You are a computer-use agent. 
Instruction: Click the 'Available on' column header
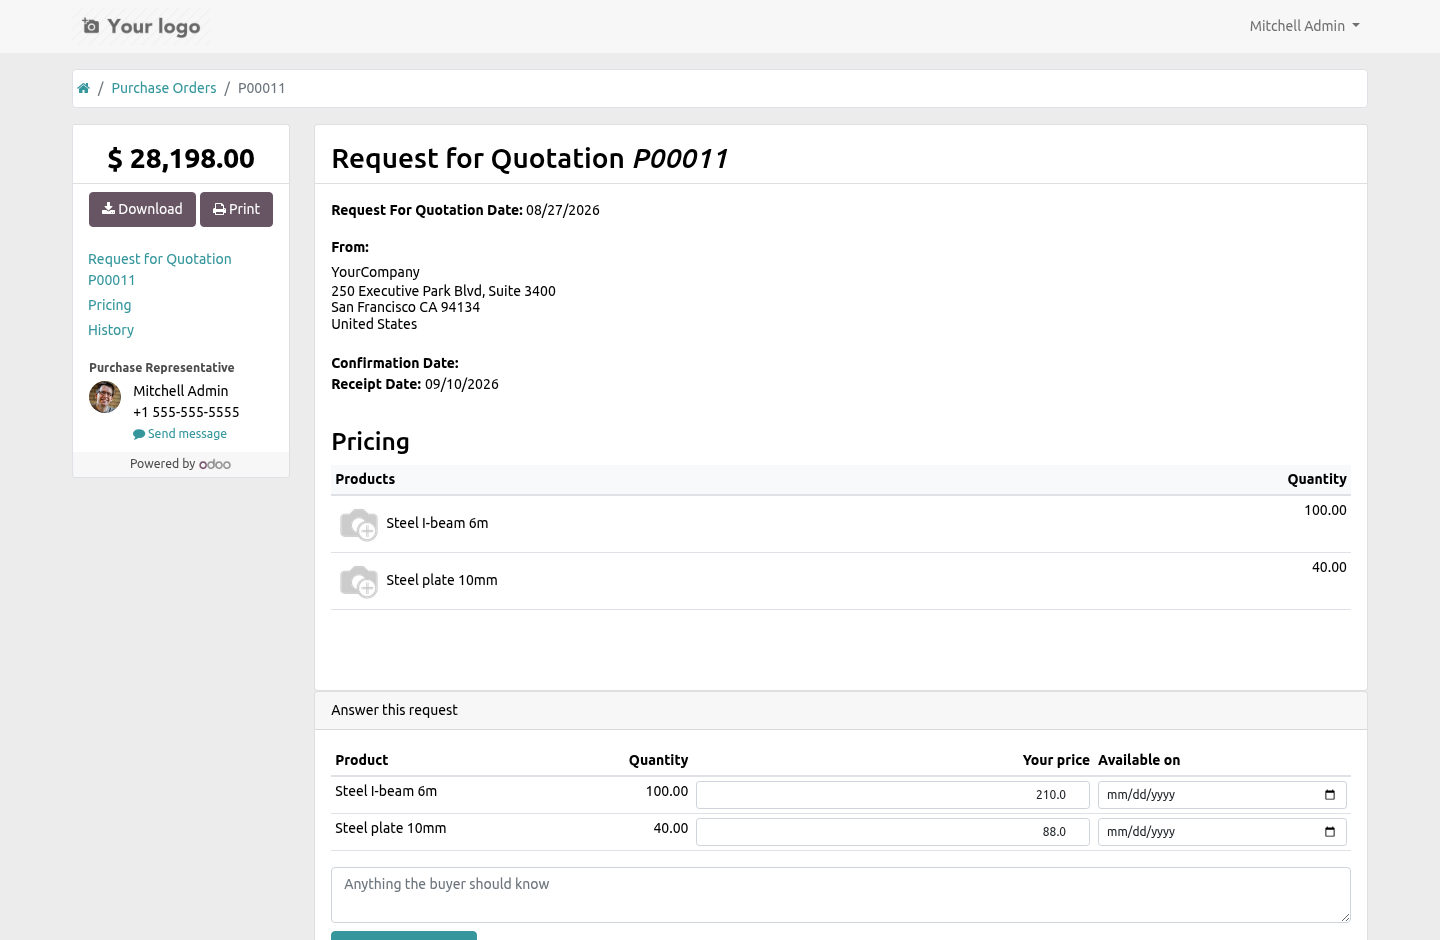point(1139,760)
